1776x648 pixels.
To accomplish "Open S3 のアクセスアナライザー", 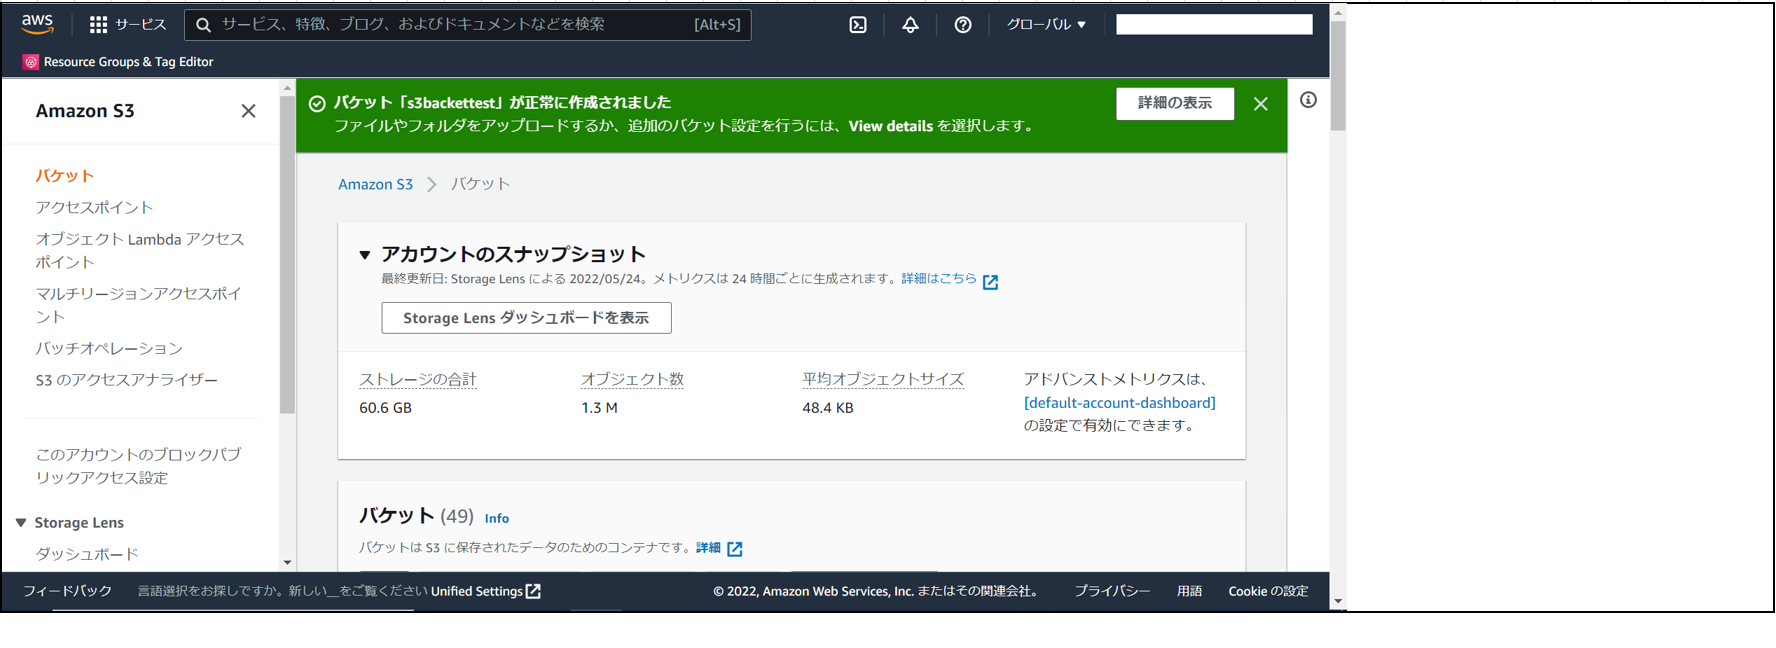I will [x=126, y=380].
